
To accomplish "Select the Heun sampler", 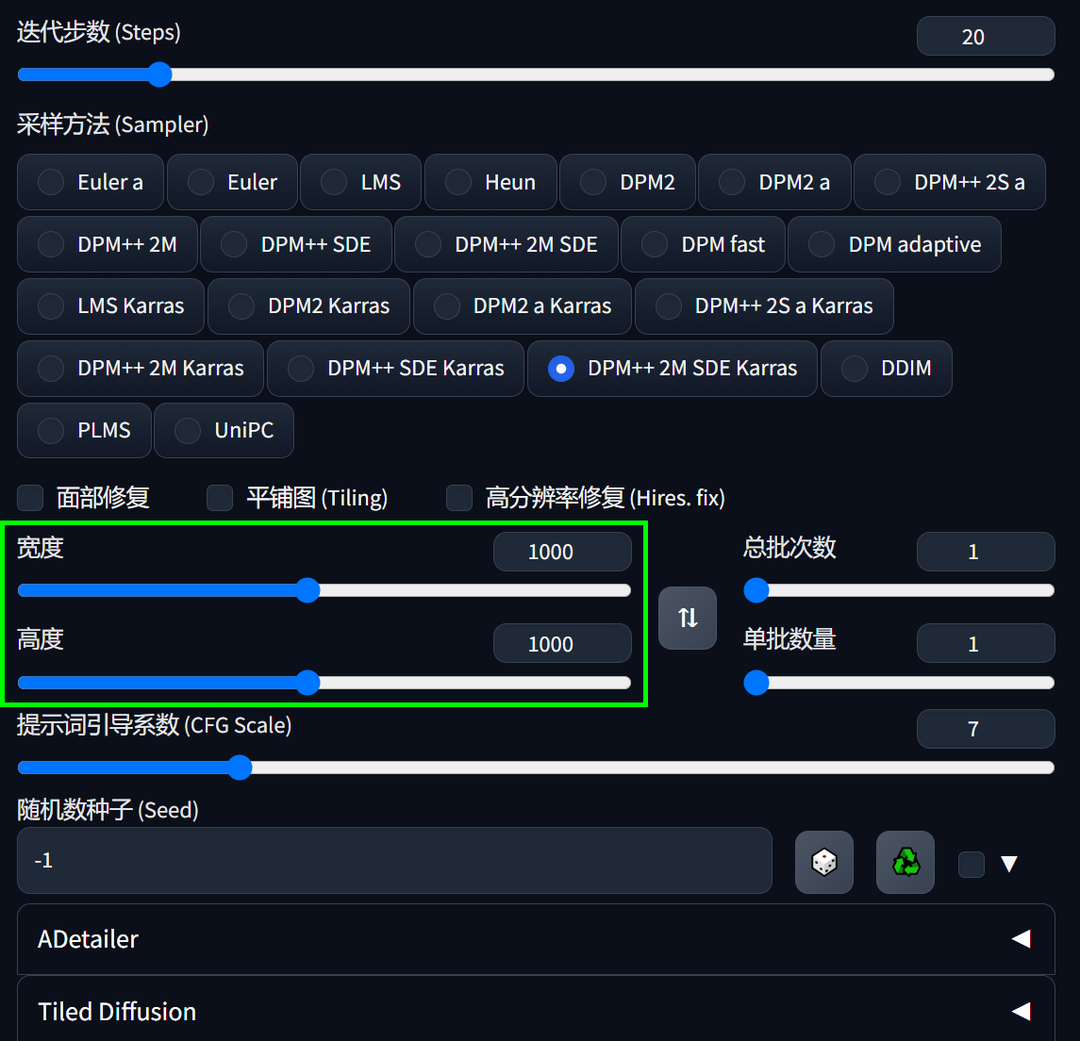I will pyautogui.click(x=490, y=182).
